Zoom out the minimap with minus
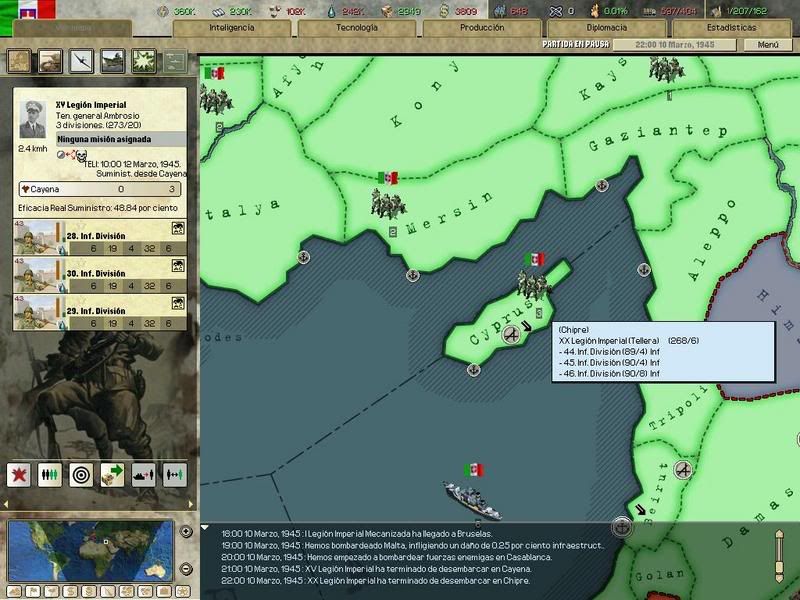Image resolution: width=800 pixels, height=600 pixels. point(186,568)
